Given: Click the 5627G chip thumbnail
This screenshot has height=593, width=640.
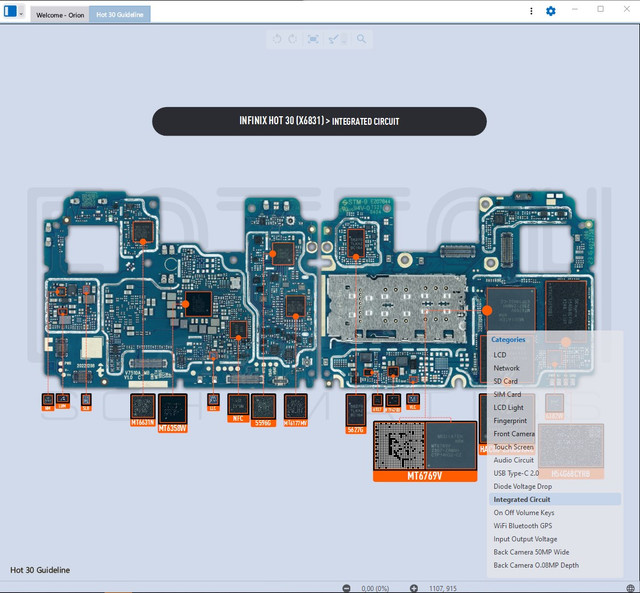Looking at the screenshot, I should coord(356,413).
